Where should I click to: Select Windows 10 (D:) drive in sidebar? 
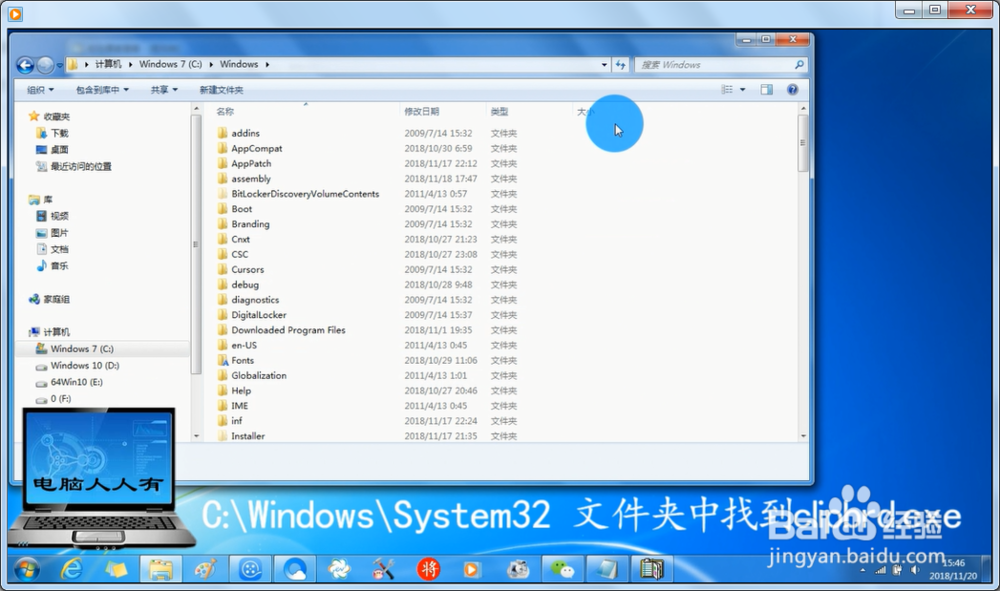84,365
